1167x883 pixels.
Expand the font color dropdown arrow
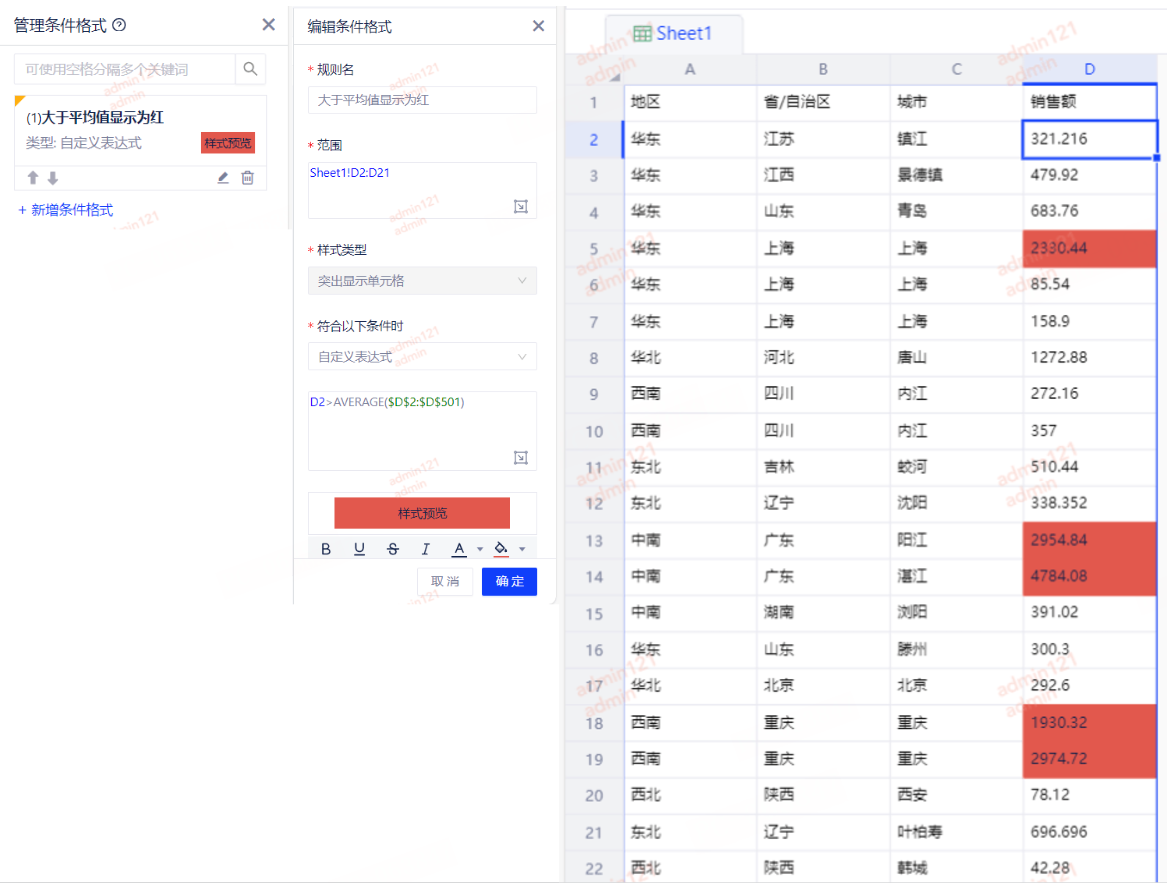pos(480,549)
